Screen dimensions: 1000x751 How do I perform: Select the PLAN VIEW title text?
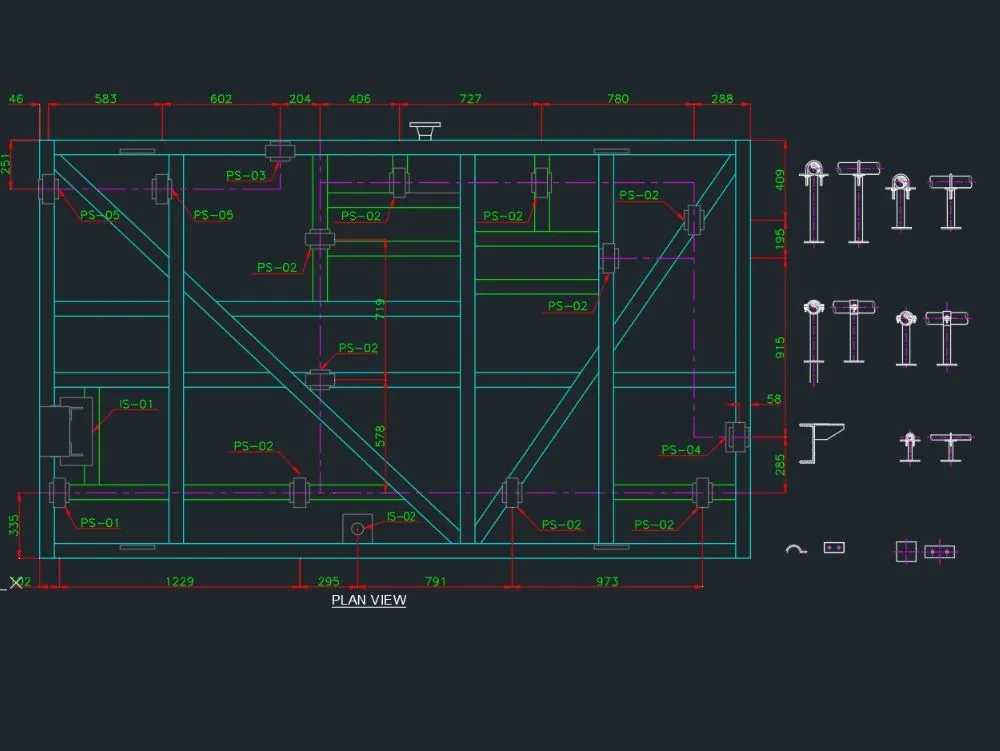pos(369,600)
